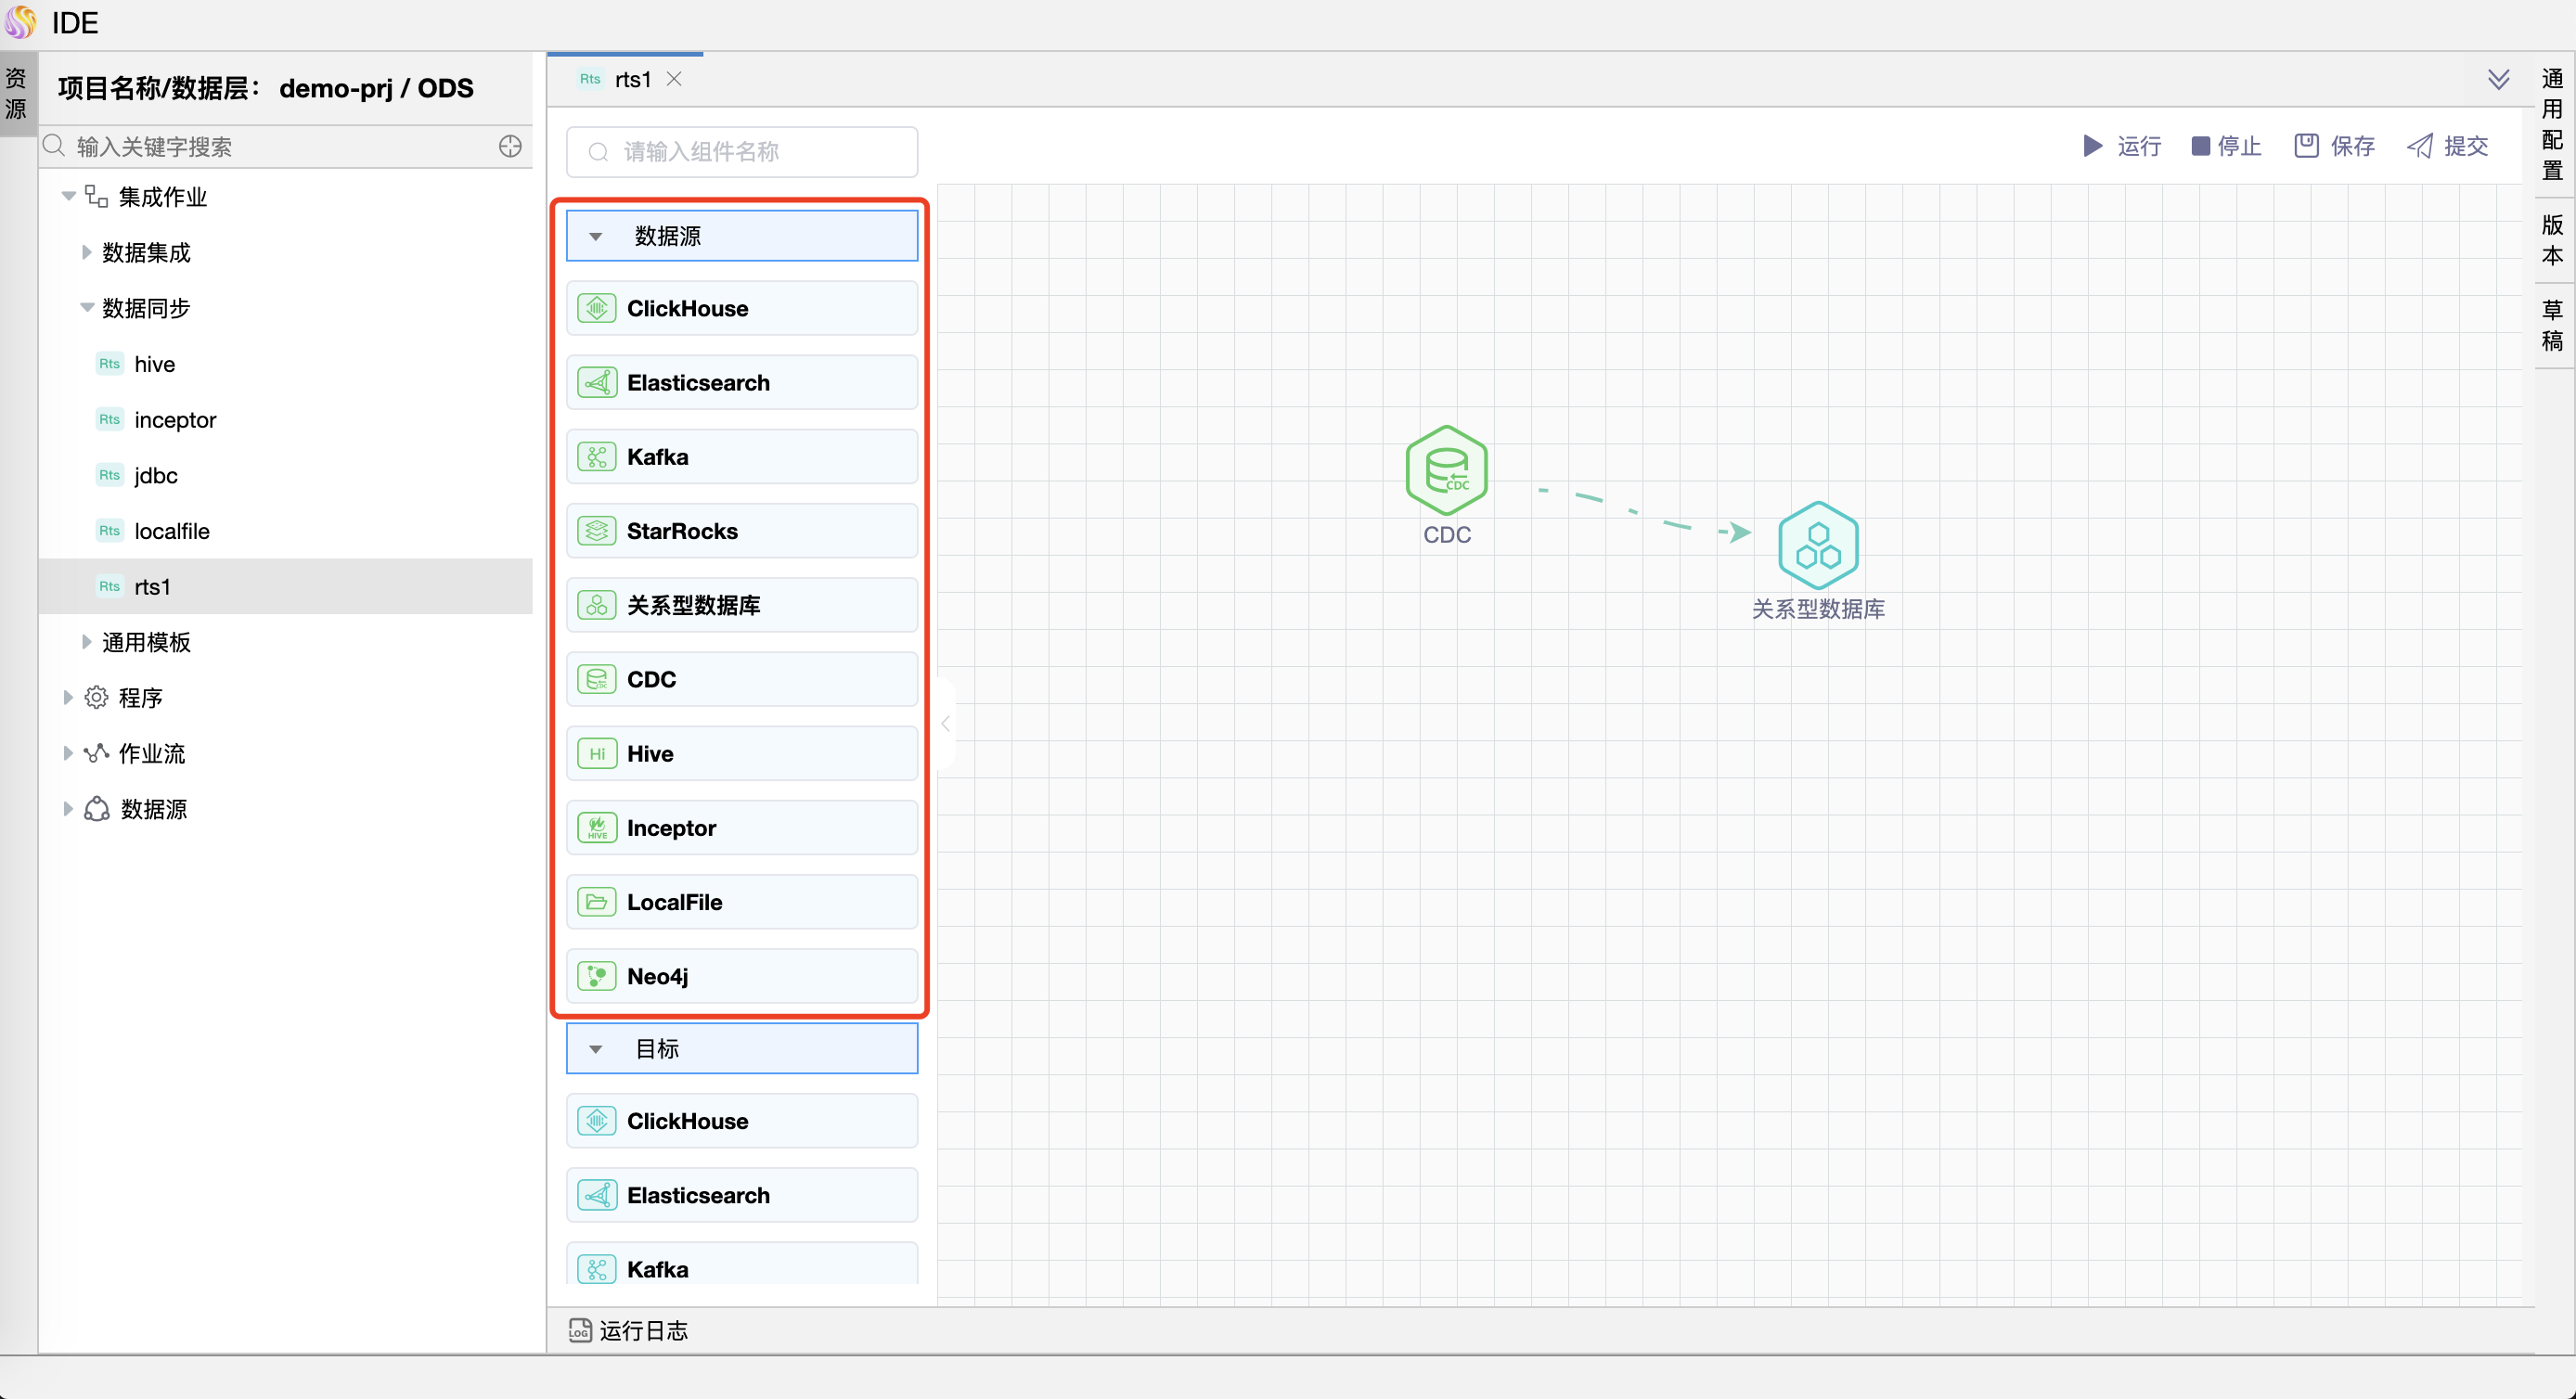Expand the 数据集成 tree folder
2576x1399 pixels.
pos(86,253)
